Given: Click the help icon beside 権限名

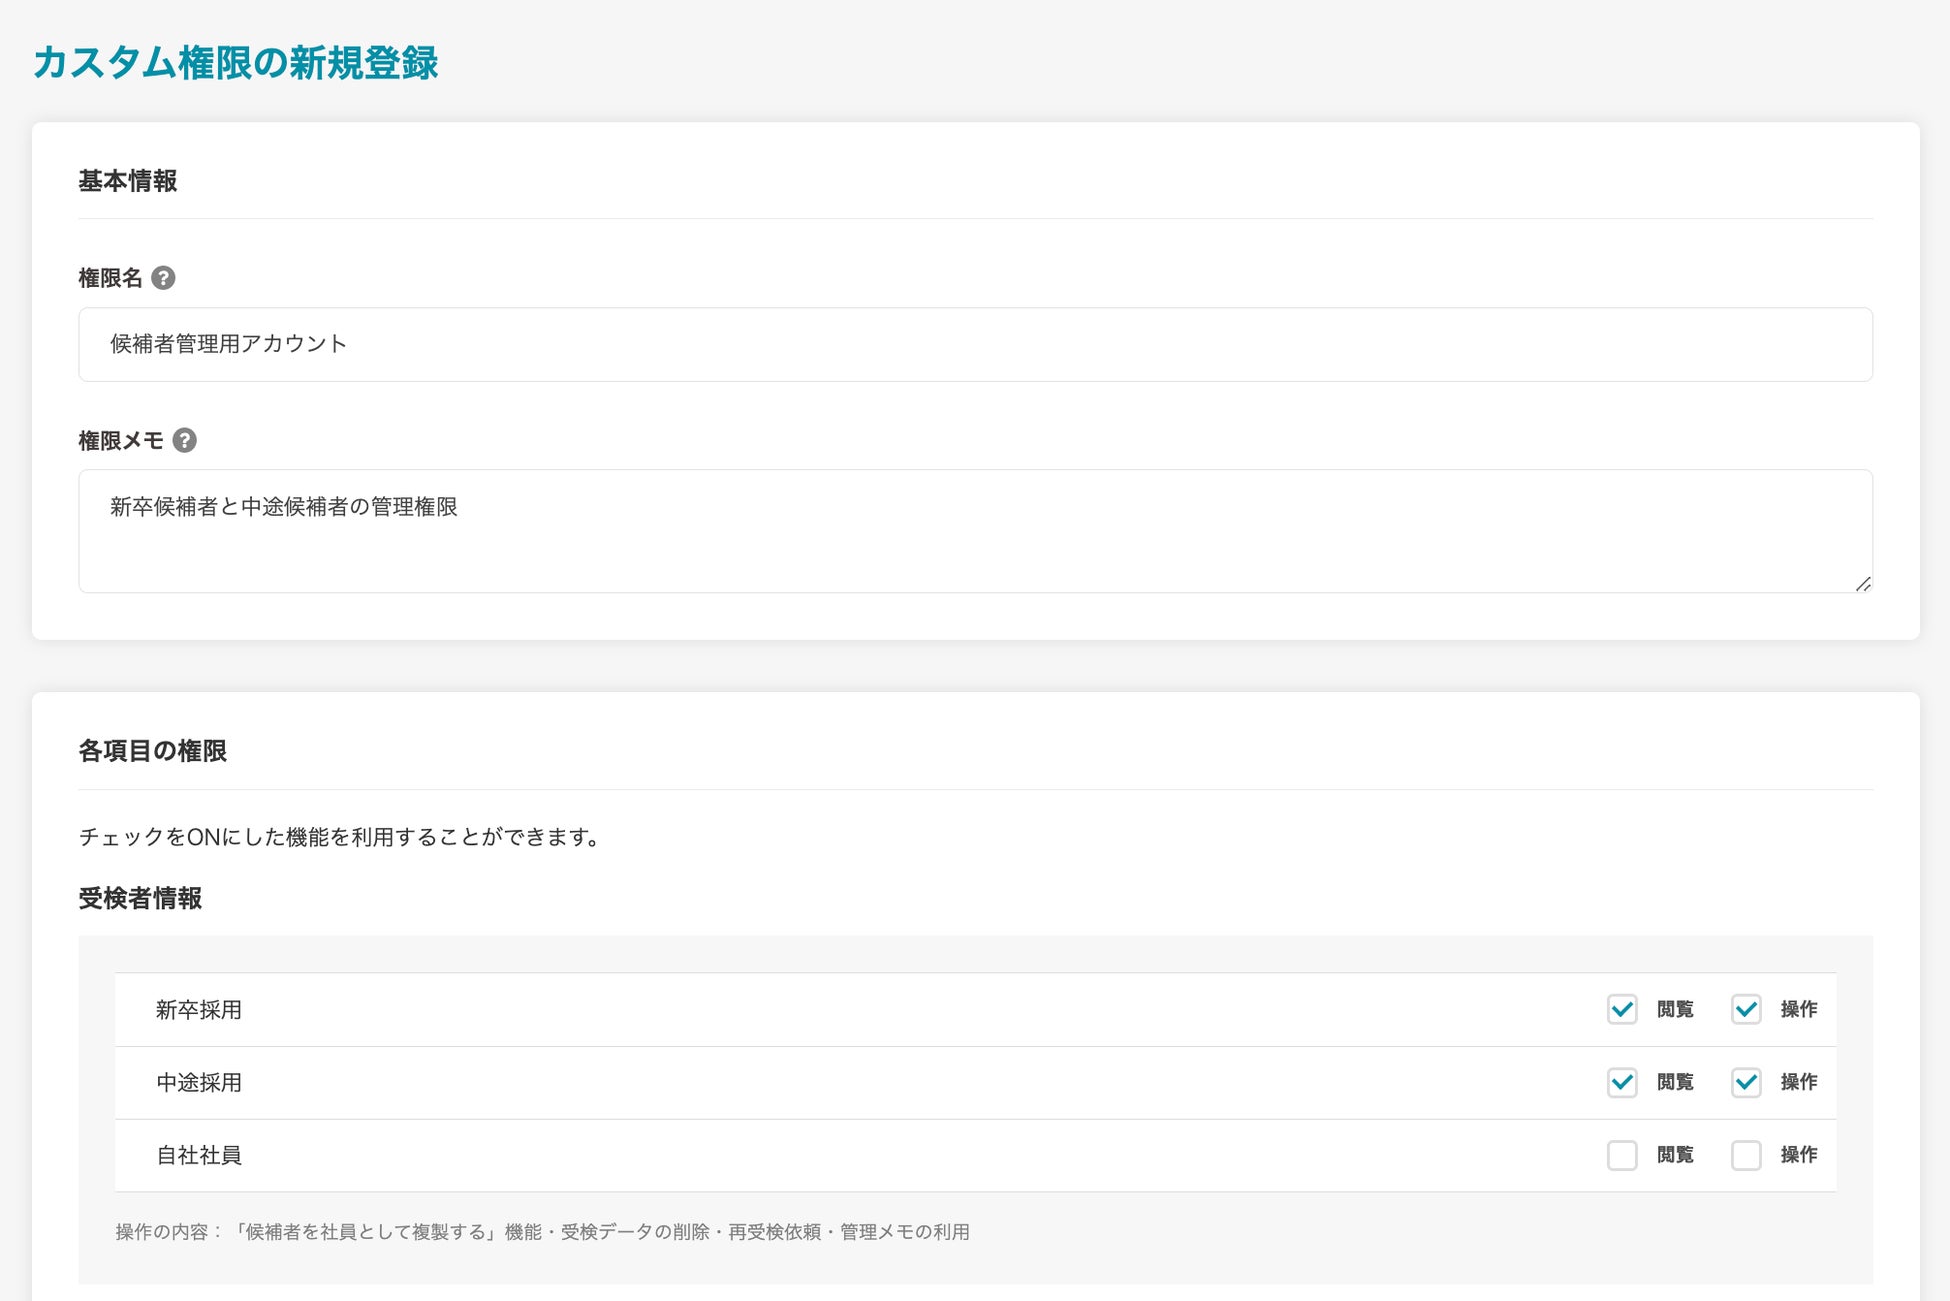Looking at the screenshot, I should tap(163, 278).
